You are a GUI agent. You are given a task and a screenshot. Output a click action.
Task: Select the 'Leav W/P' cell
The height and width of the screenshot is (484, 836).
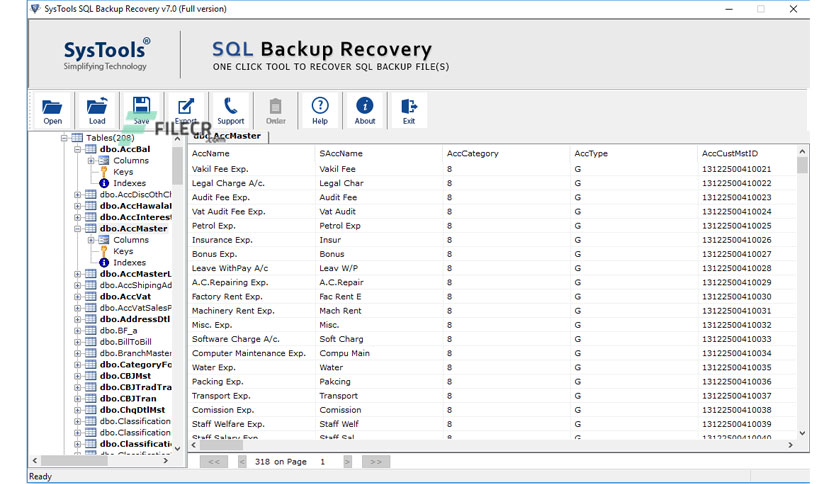[339, 268]
